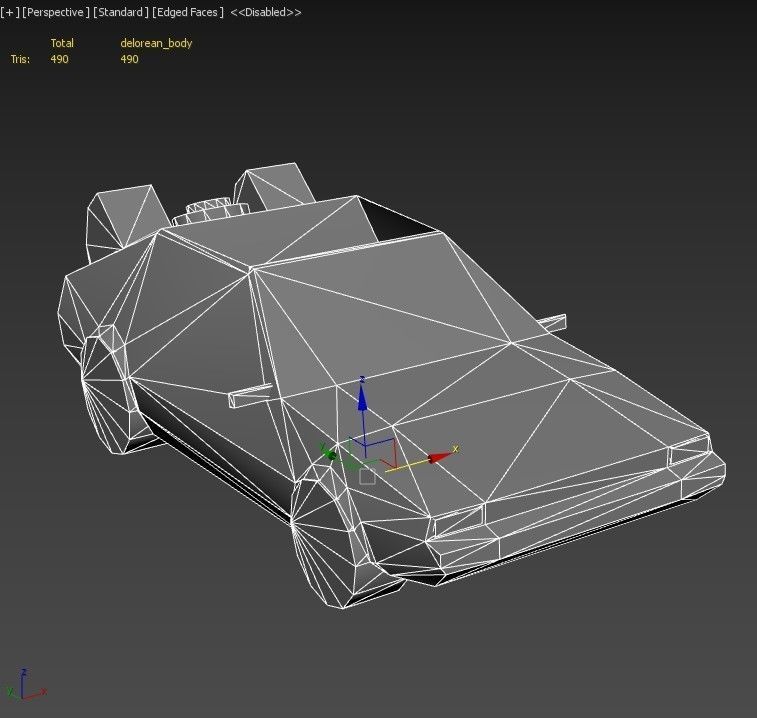This screenshot has width=757, height=718.
Task: Click the Total statistics column header
Action: 62,43
